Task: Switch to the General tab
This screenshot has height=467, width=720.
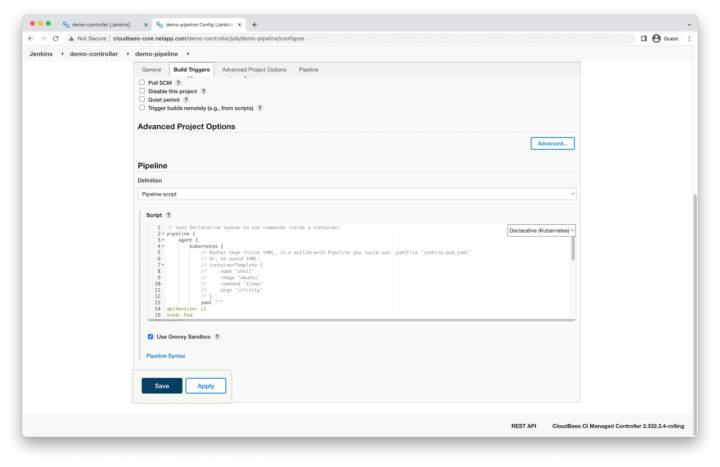Action: 151,70
